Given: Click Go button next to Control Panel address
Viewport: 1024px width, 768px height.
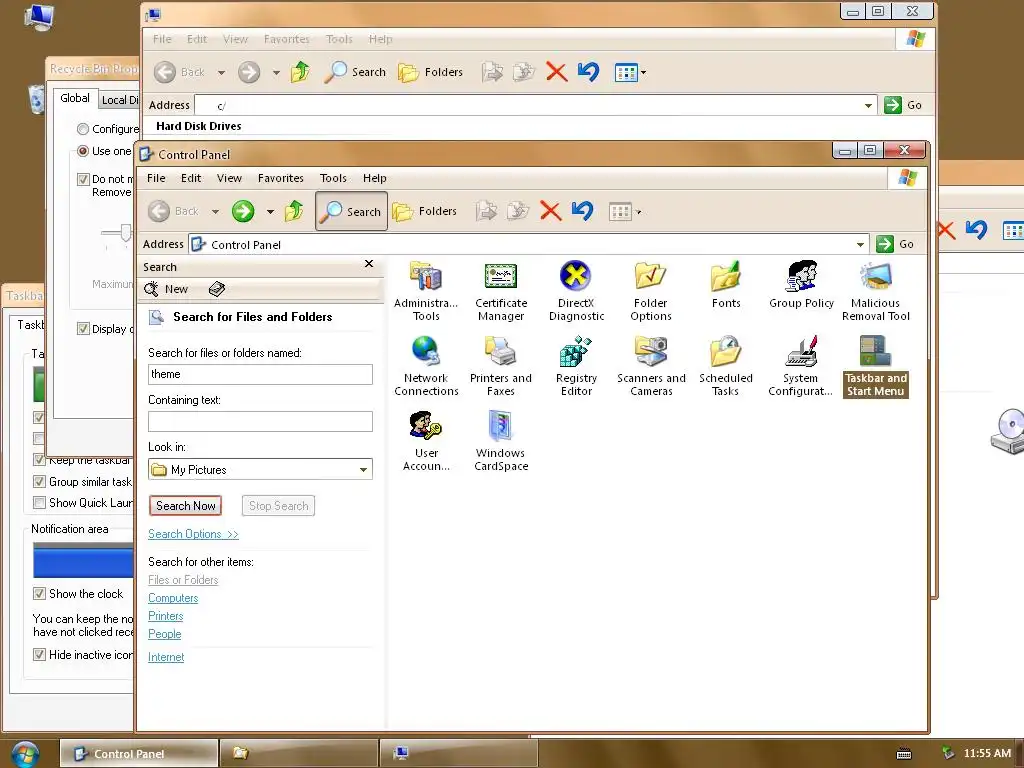Looking at the screenshot, I should click(895, 244).
